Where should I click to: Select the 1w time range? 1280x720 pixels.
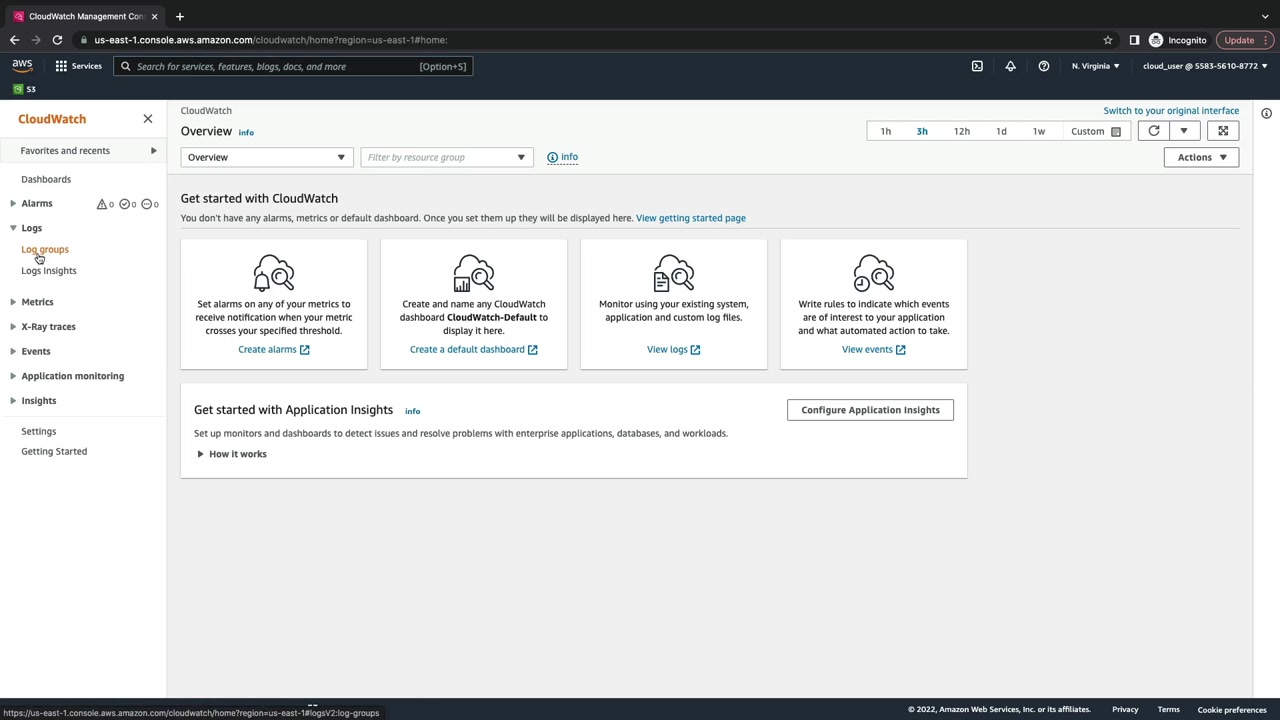tap(1038, 131)
